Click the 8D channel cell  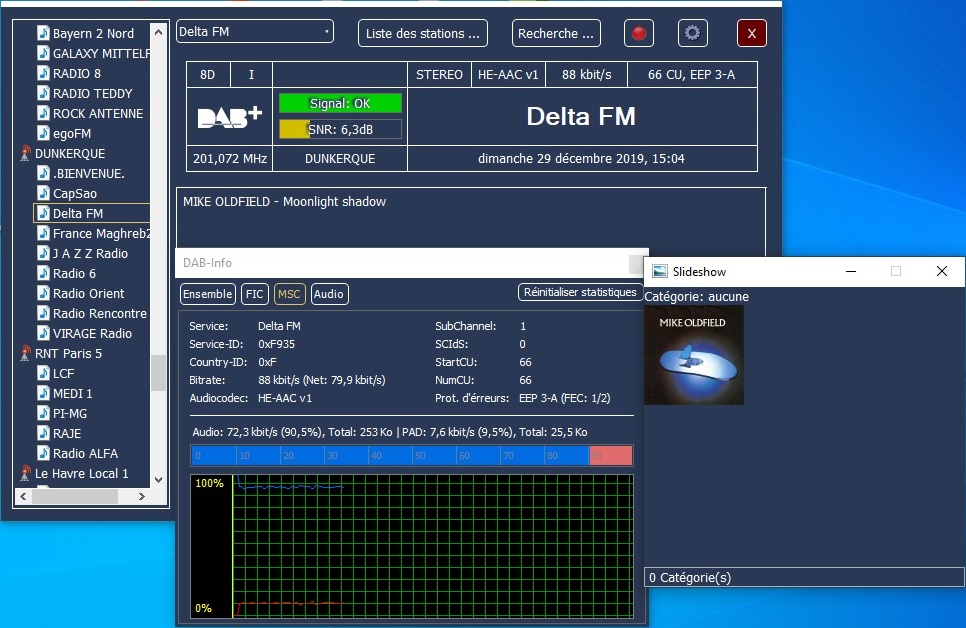208,75
